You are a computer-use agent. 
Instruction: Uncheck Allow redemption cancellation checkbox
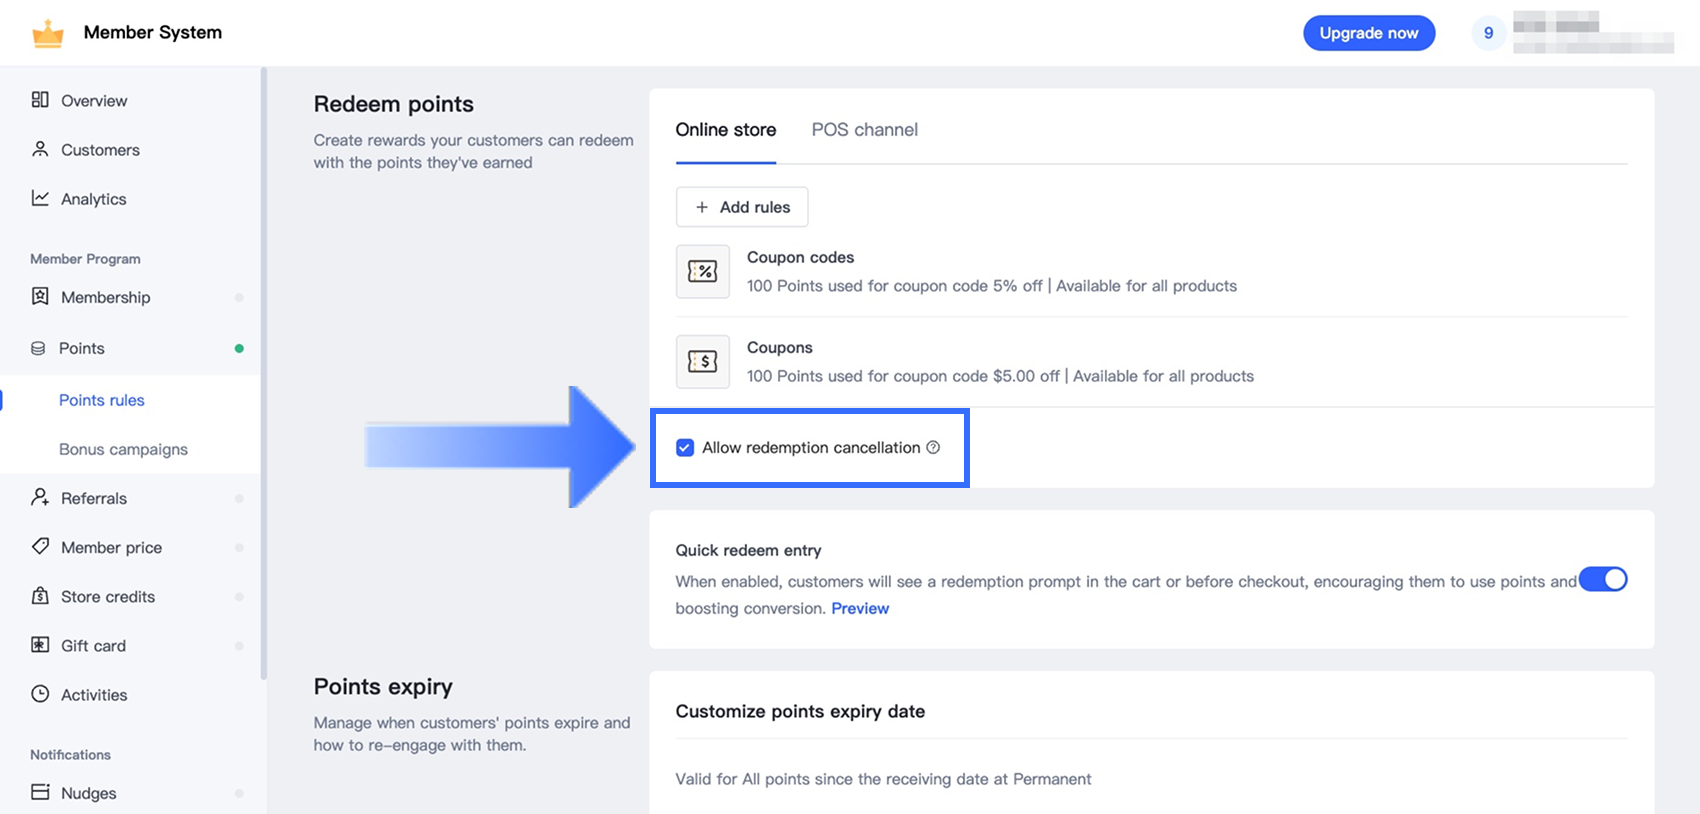point(685,448)
